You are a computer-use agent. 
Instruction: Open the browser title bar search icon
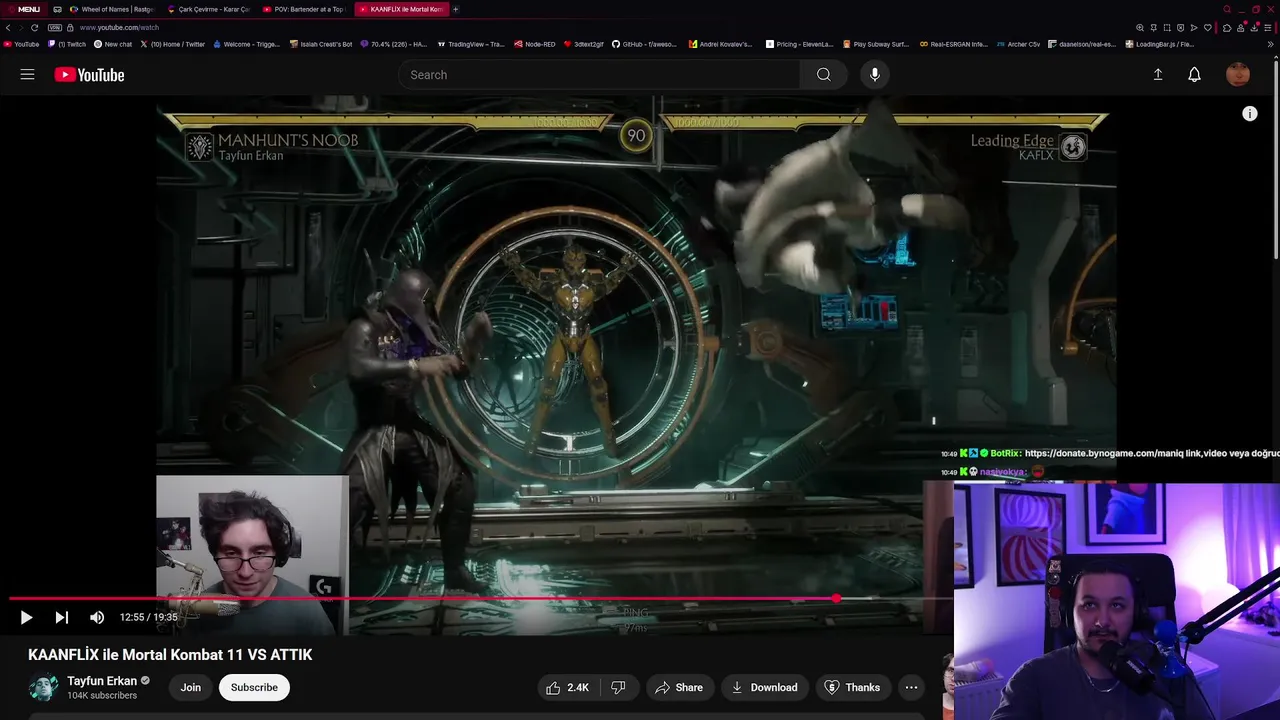tap(1227, 9)
